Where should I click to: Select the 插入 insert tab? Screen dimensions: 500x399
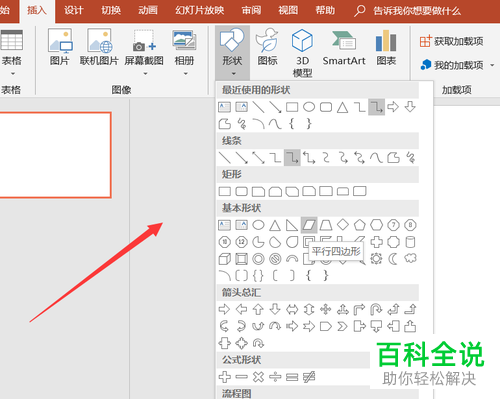point(37,11)
